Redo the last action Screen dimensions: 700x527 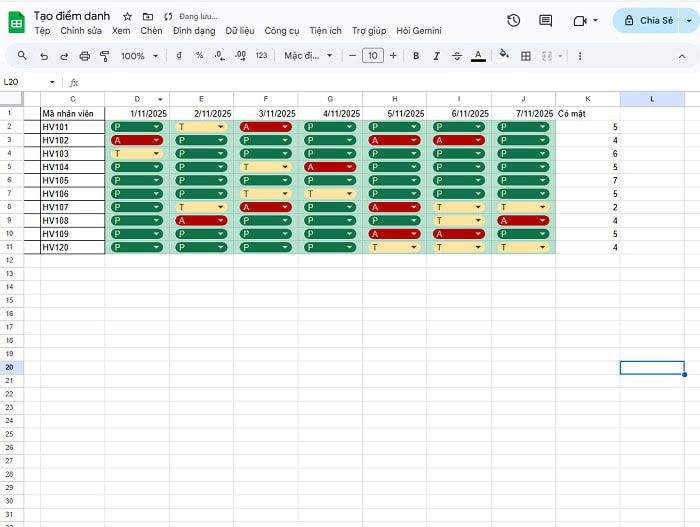point(64,56)
